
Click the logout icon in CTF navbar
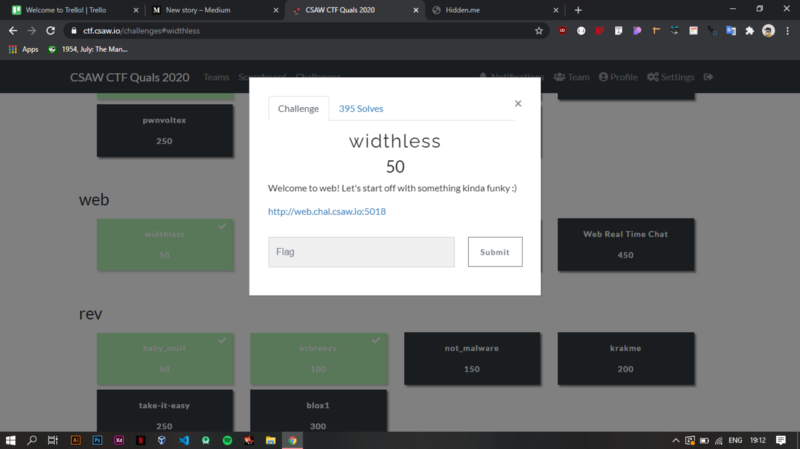pyautogui.click(x=708, y=77)
